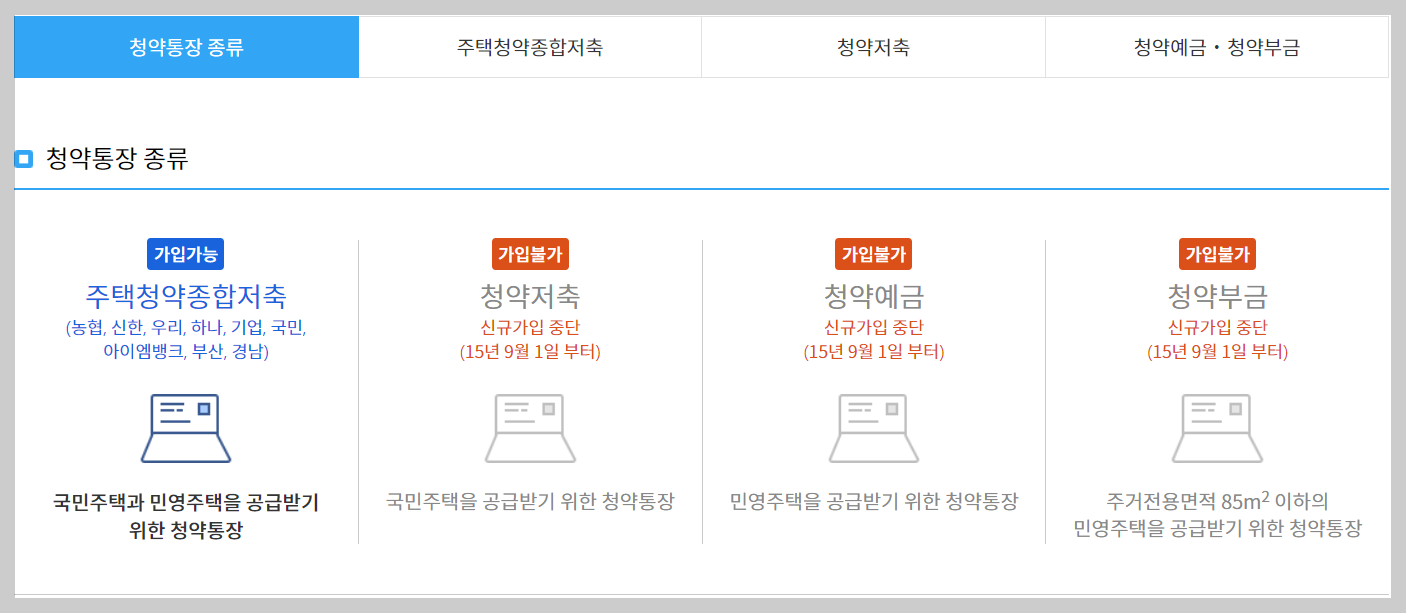Viewport: 1406px width, 613px height.
Task: Click the grayed-out 청약저축 passbook icon
Action: coord(529,428)
